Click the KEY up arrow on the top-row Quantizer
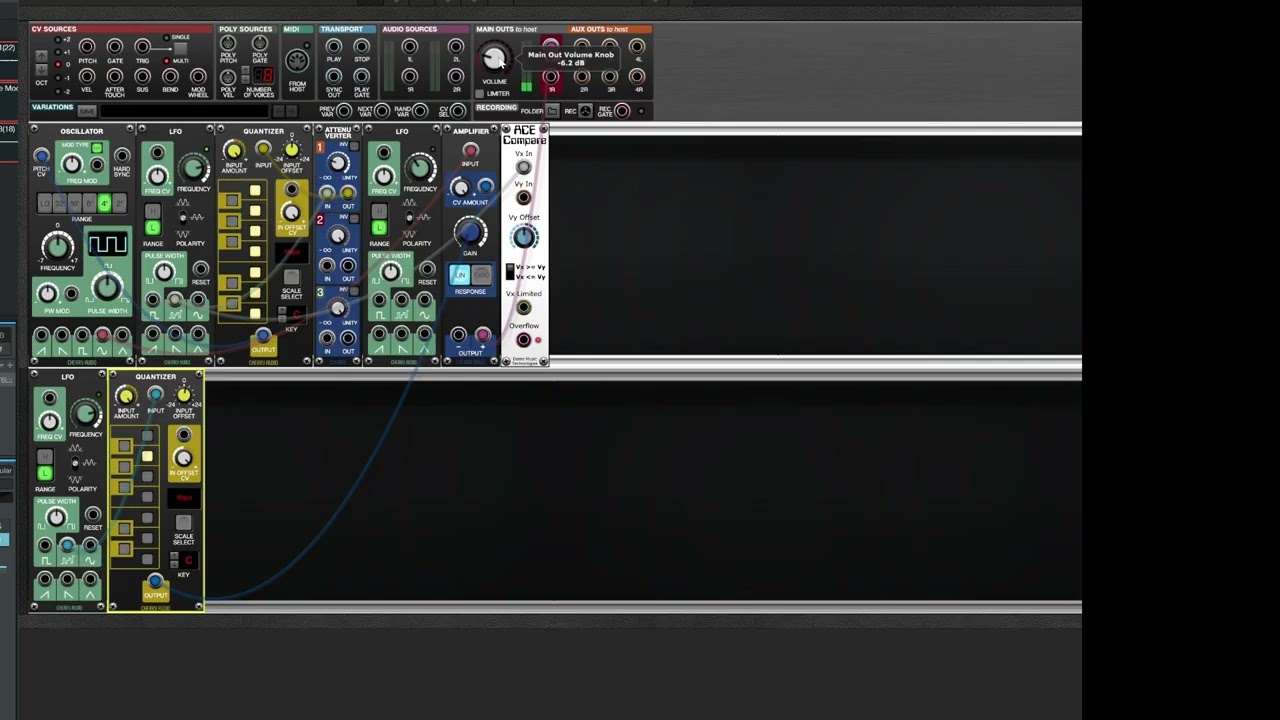 pos(282,309)
